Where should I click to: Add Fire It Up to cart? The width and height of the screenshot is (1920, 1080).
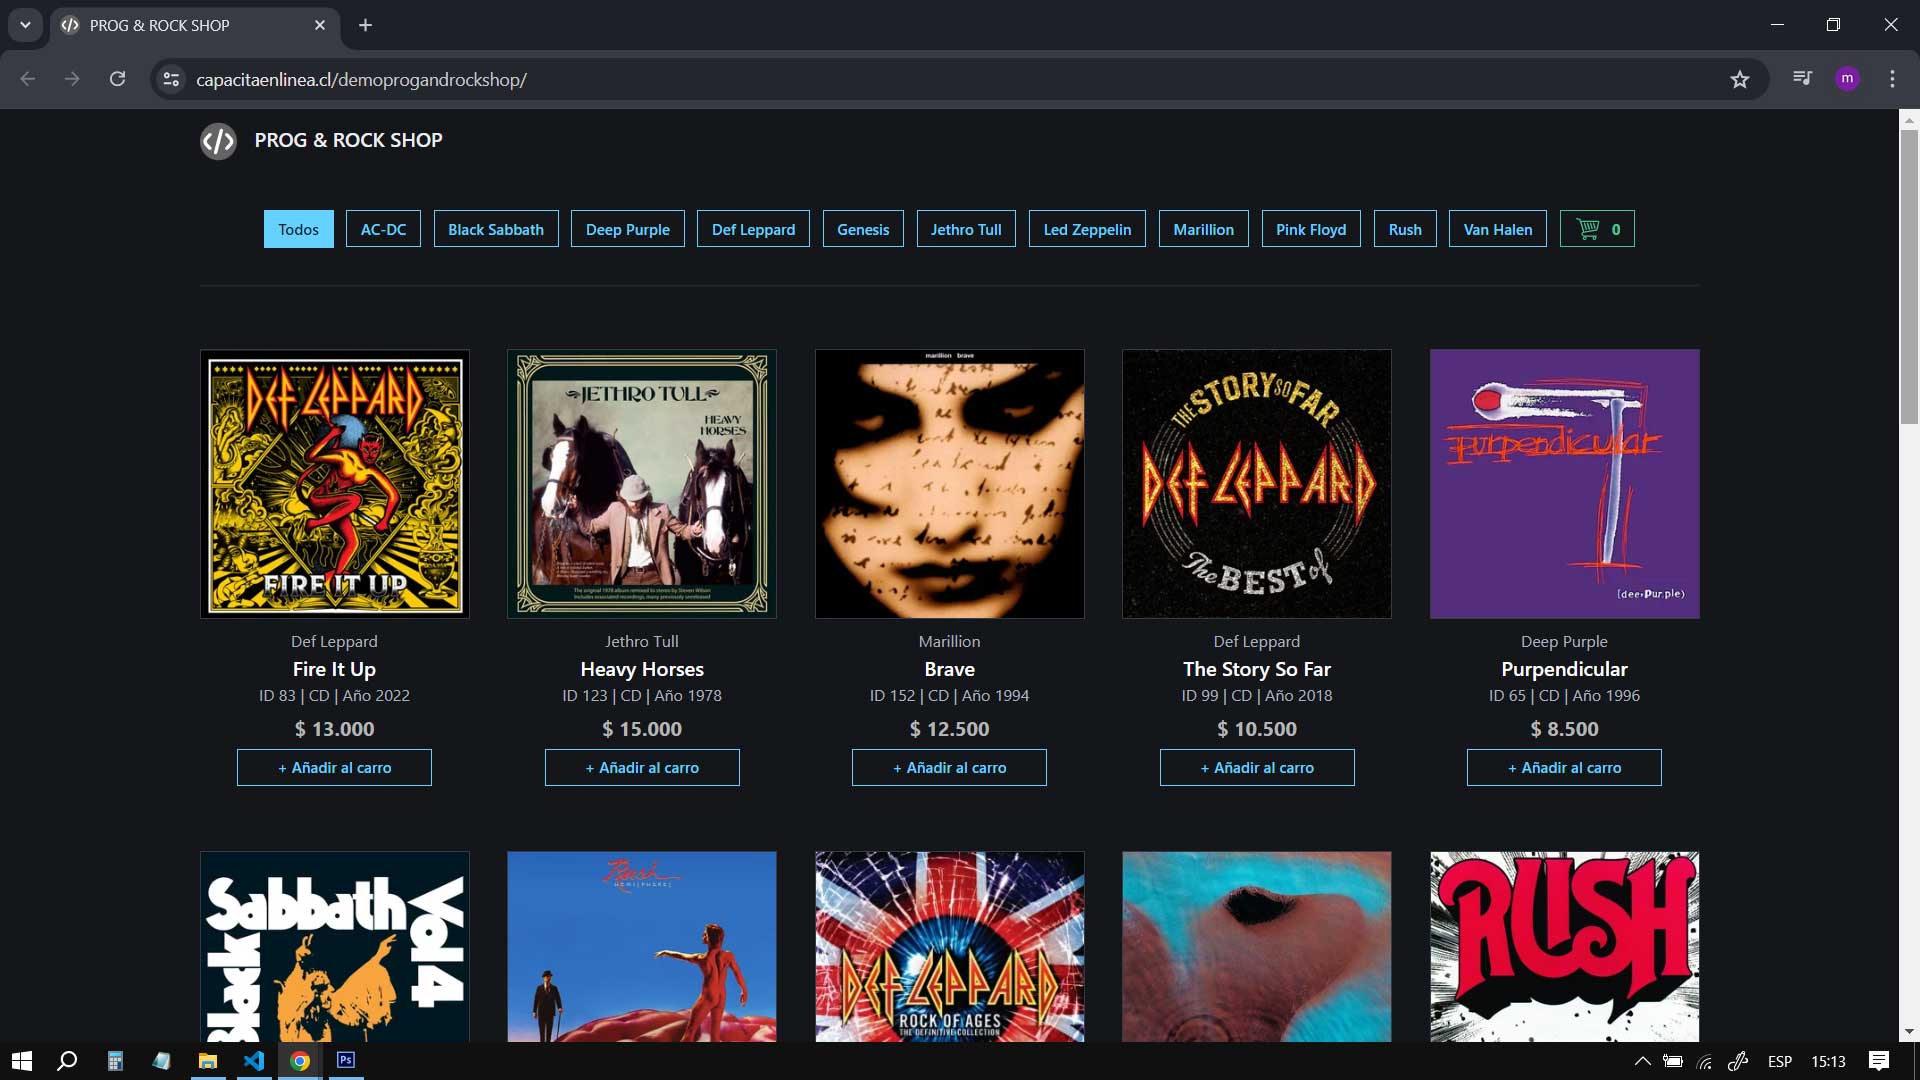[x=334, y=767]
